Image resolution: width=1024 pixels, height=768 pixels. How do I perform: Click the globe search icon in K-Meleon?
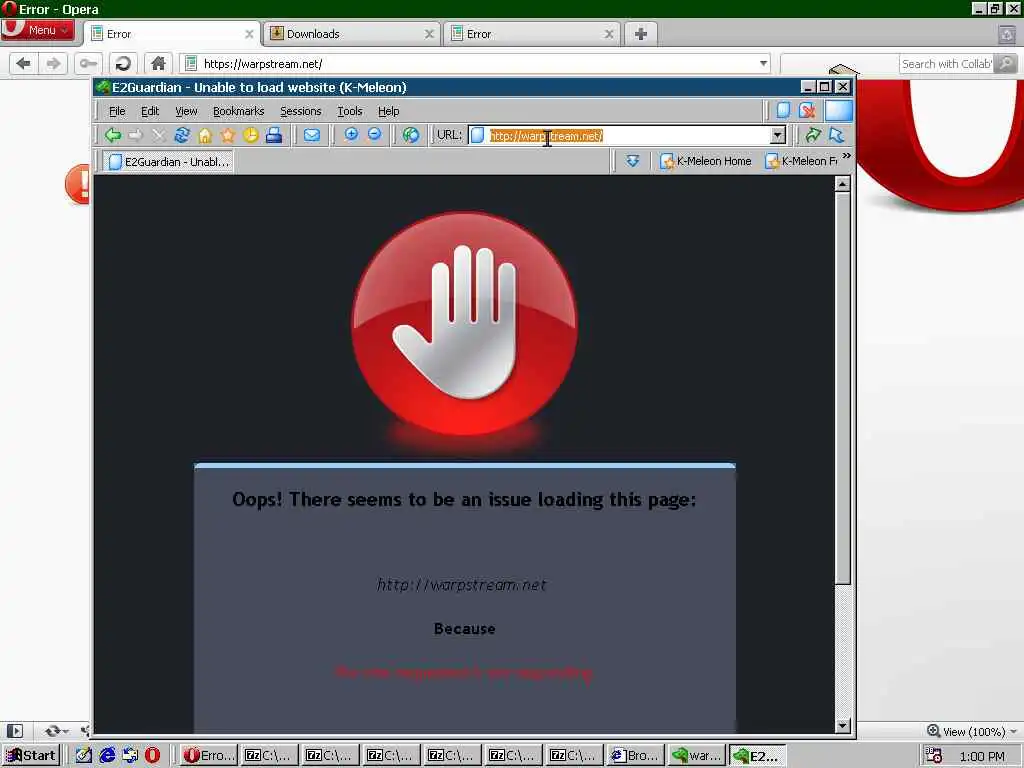coord(411,135)
